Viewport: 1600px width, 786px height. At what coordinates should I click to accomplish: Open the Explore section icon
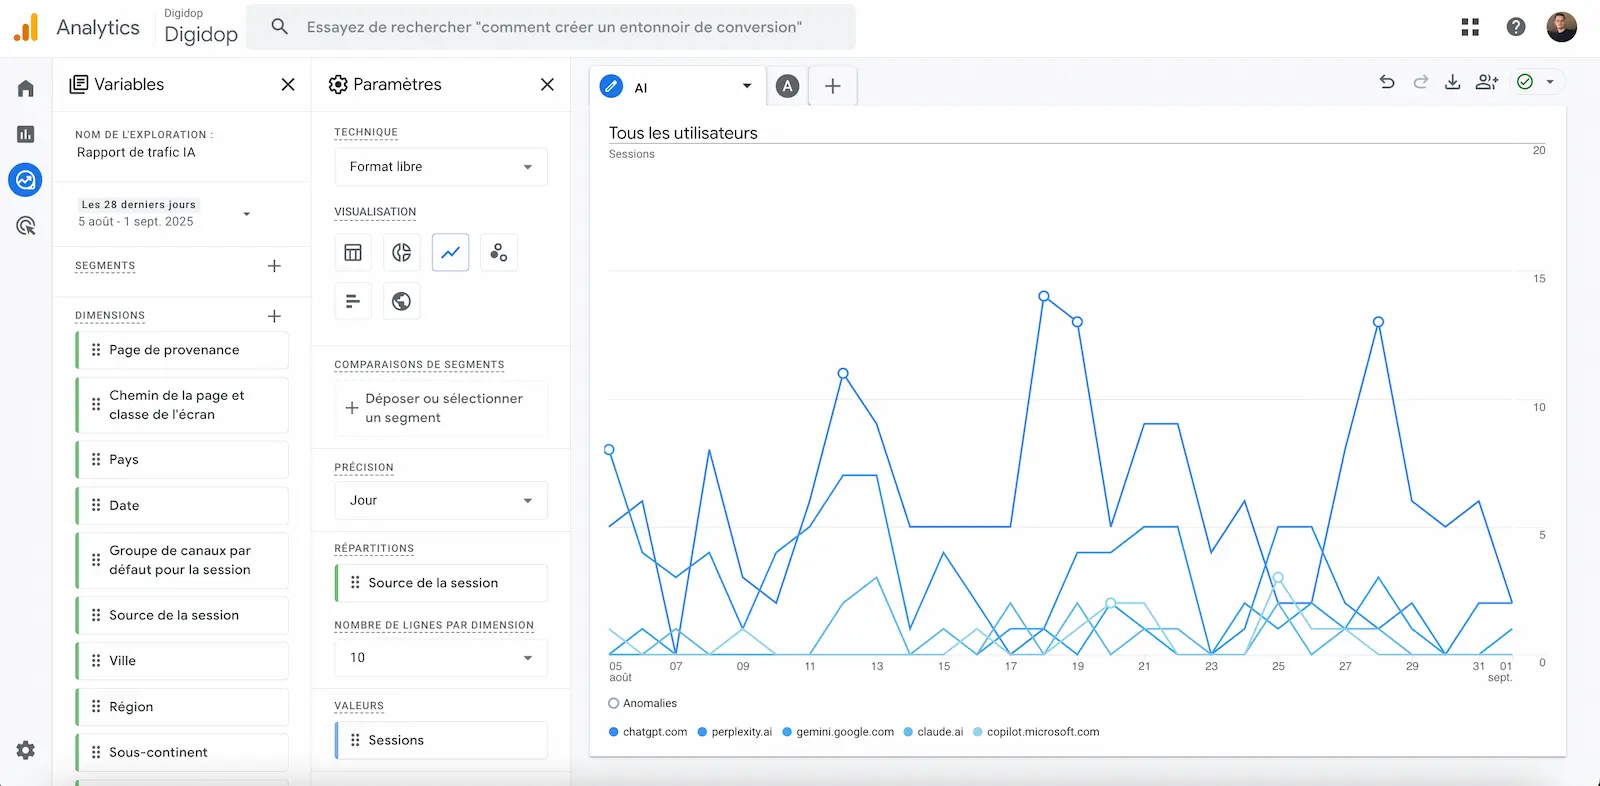[x=26, y=180]
